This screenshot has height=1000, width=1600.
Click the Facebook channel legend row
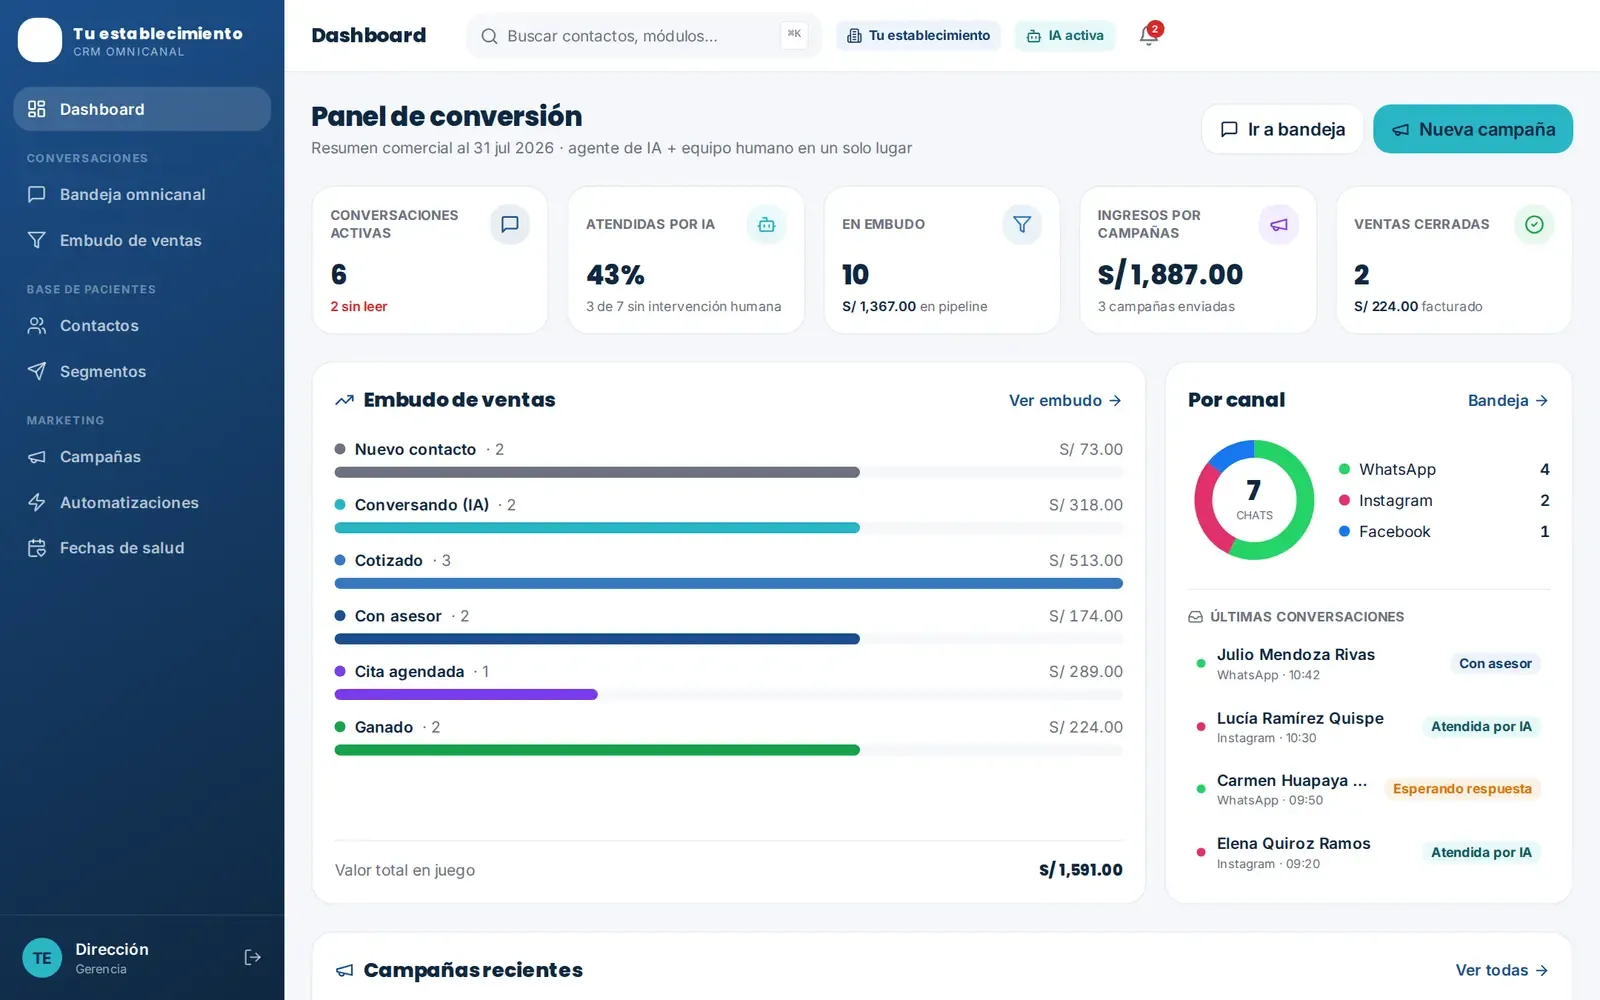(x=1444, y=531)
